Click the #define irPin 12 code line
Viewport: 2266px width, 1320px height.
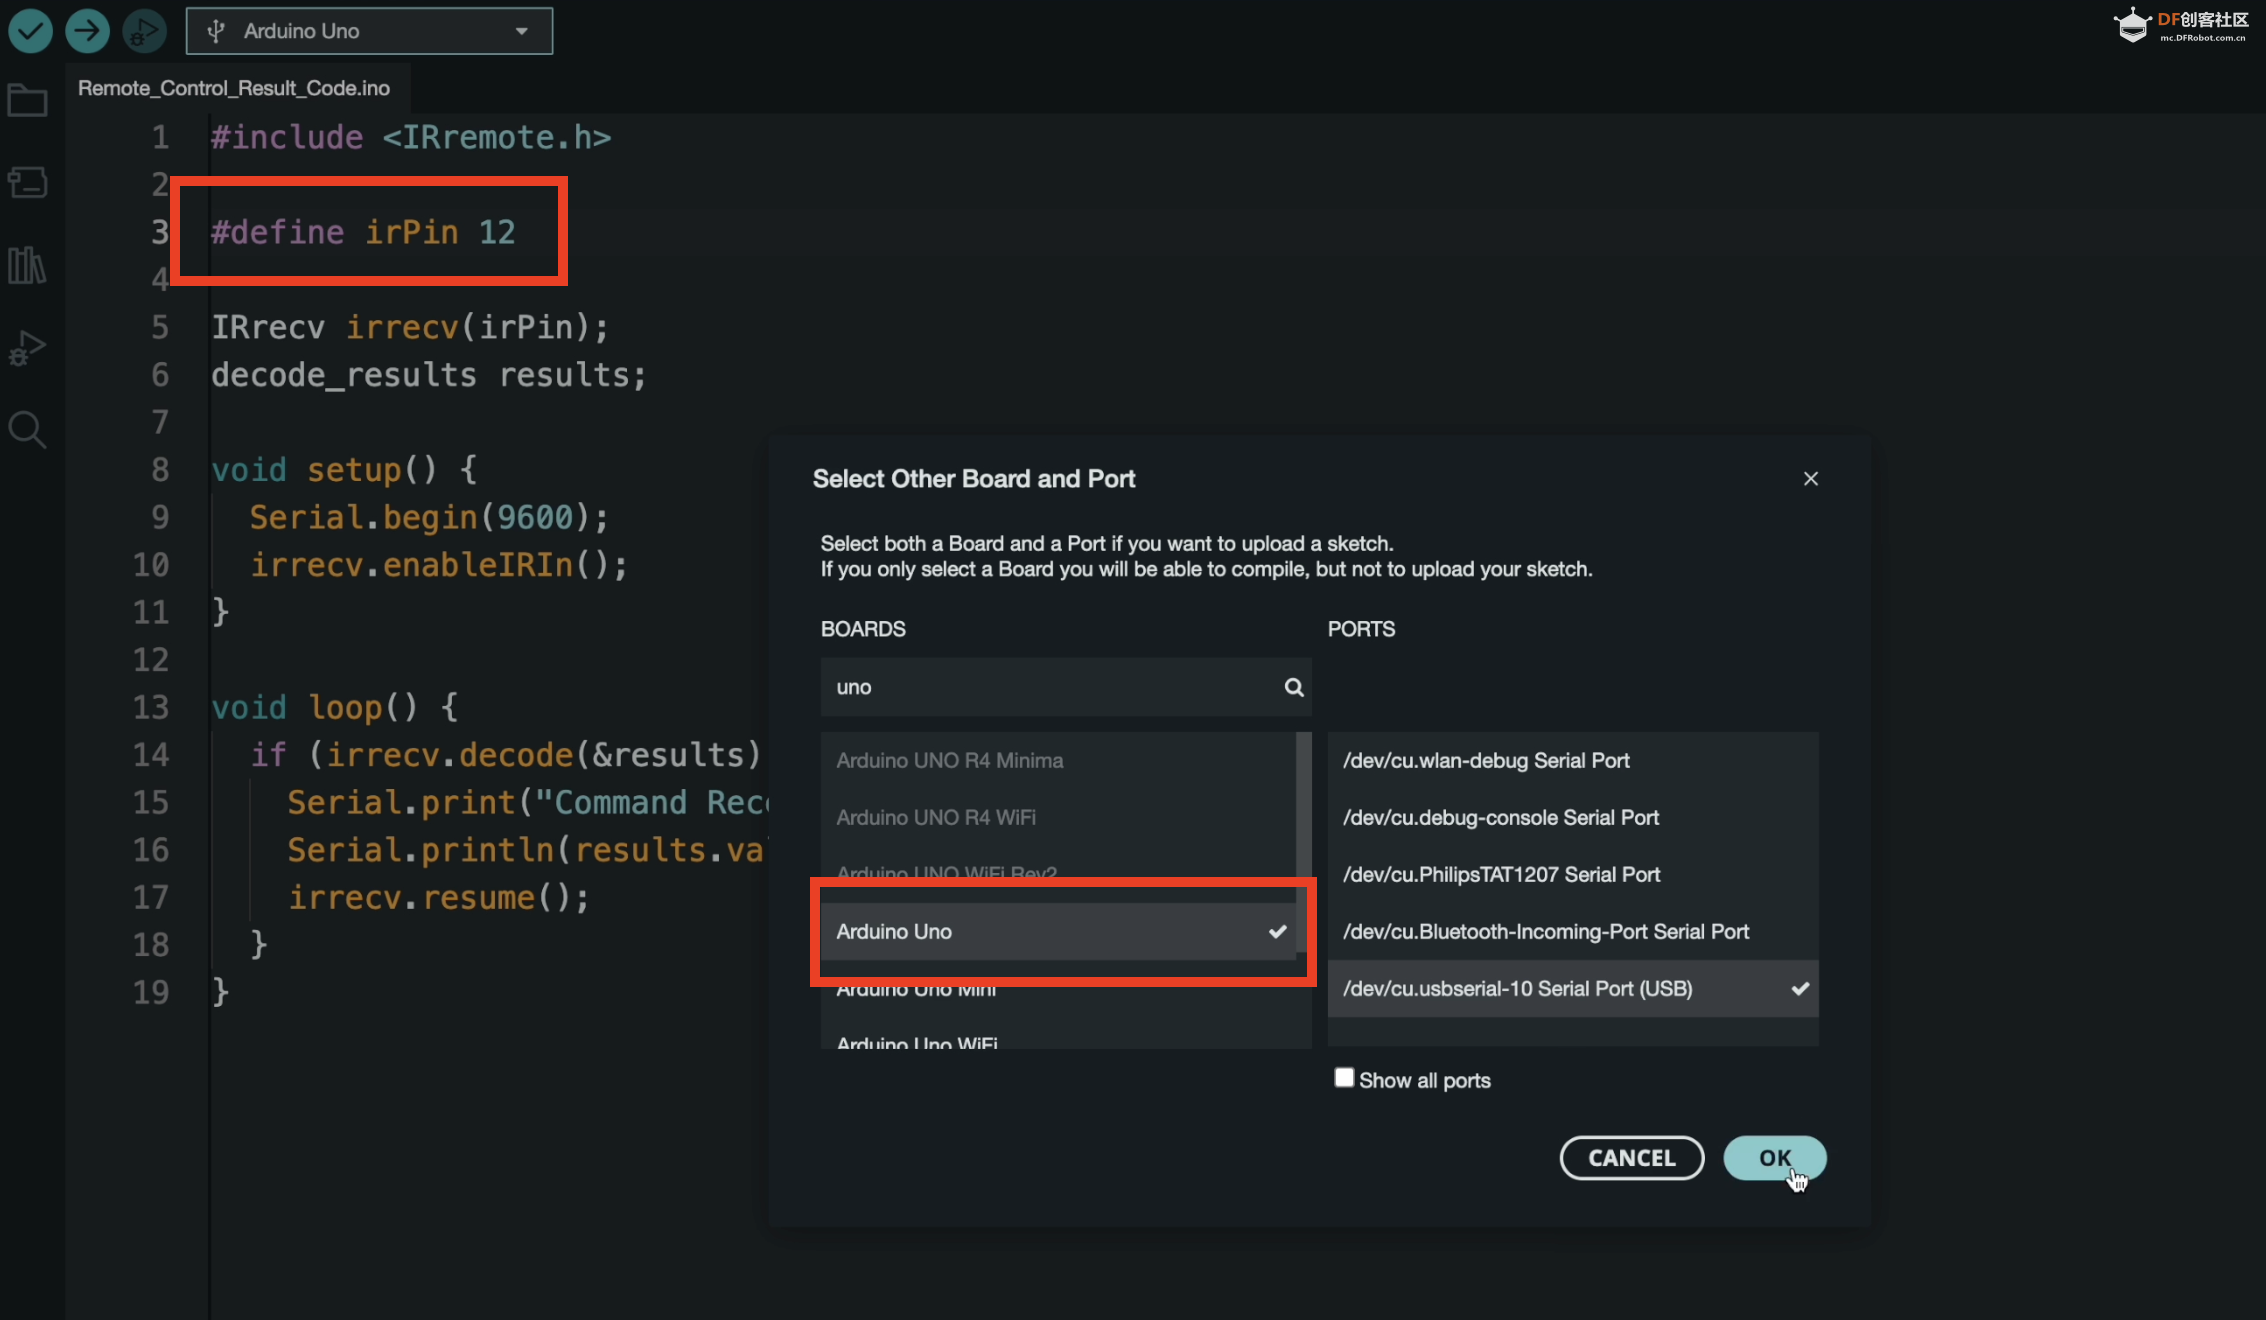(363, 232)
